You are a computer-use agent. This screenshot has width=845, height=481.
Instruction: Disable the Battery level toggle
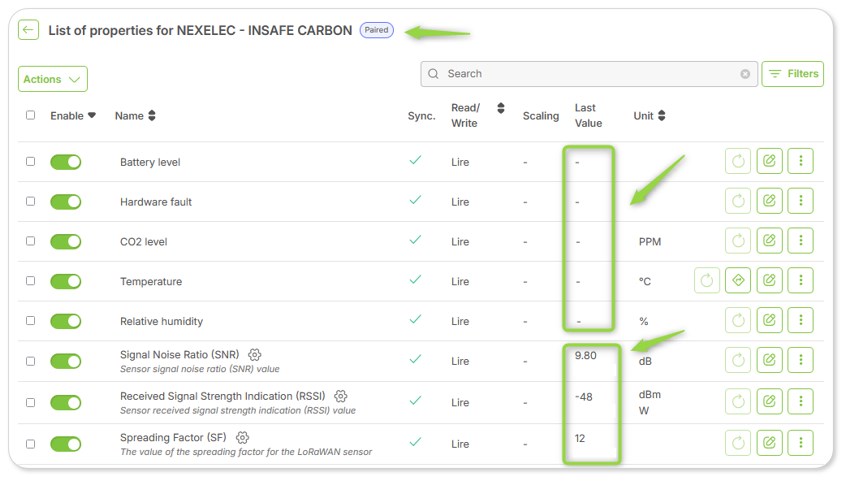coord(66,162)
